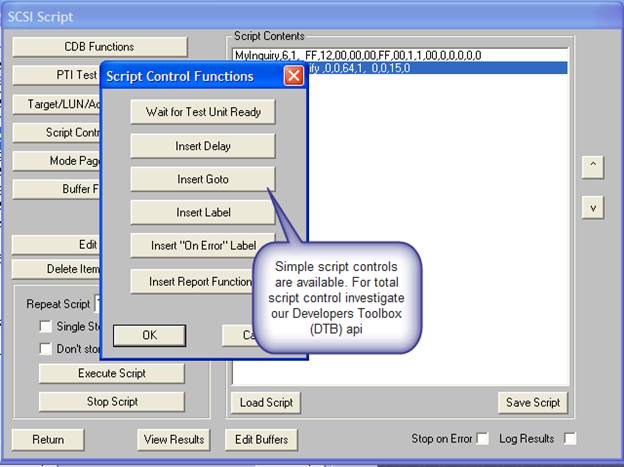Toggle the Don't stop checkbox
Viewport: 624px width, 467px height.
(x=45, y=348)
